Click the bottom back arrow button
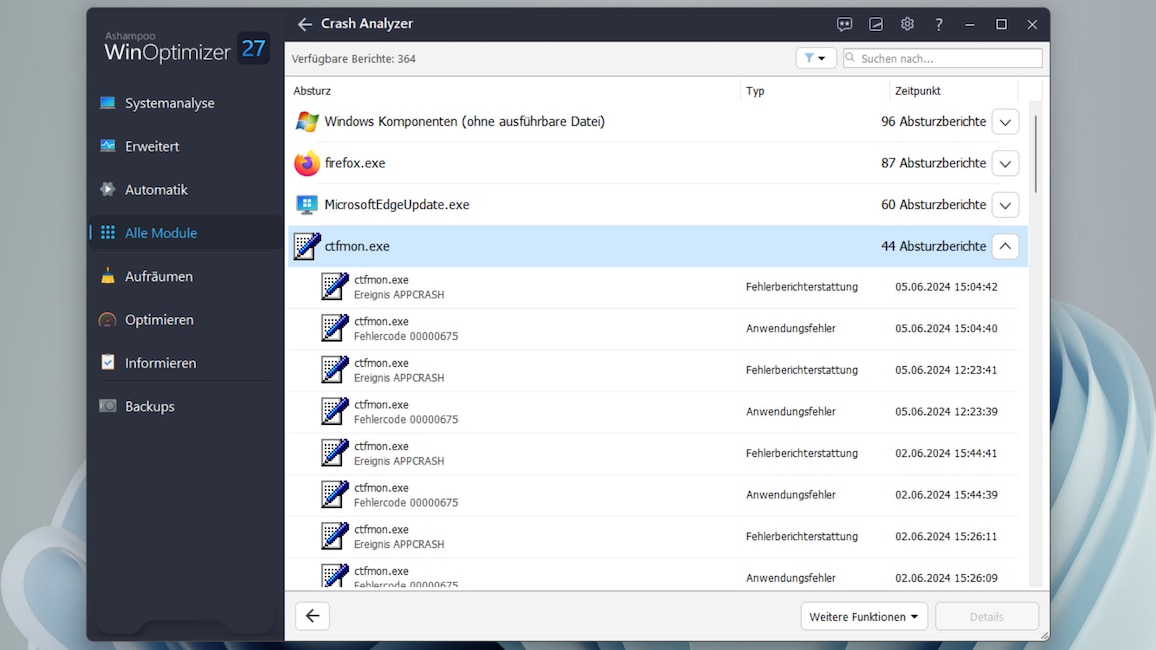 coord(313,616)
